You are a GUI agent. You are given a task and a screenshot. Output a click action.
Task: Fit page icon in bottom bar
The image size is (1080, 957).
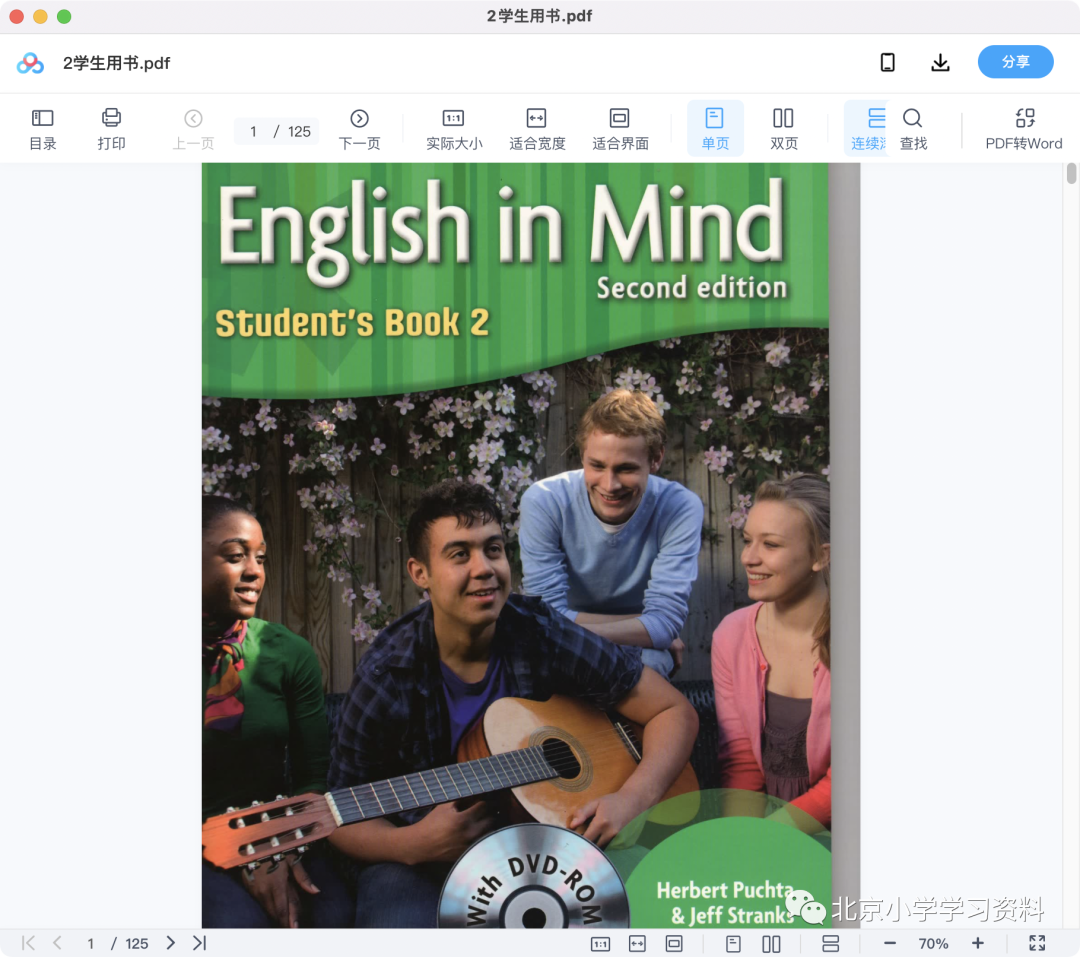674,943
